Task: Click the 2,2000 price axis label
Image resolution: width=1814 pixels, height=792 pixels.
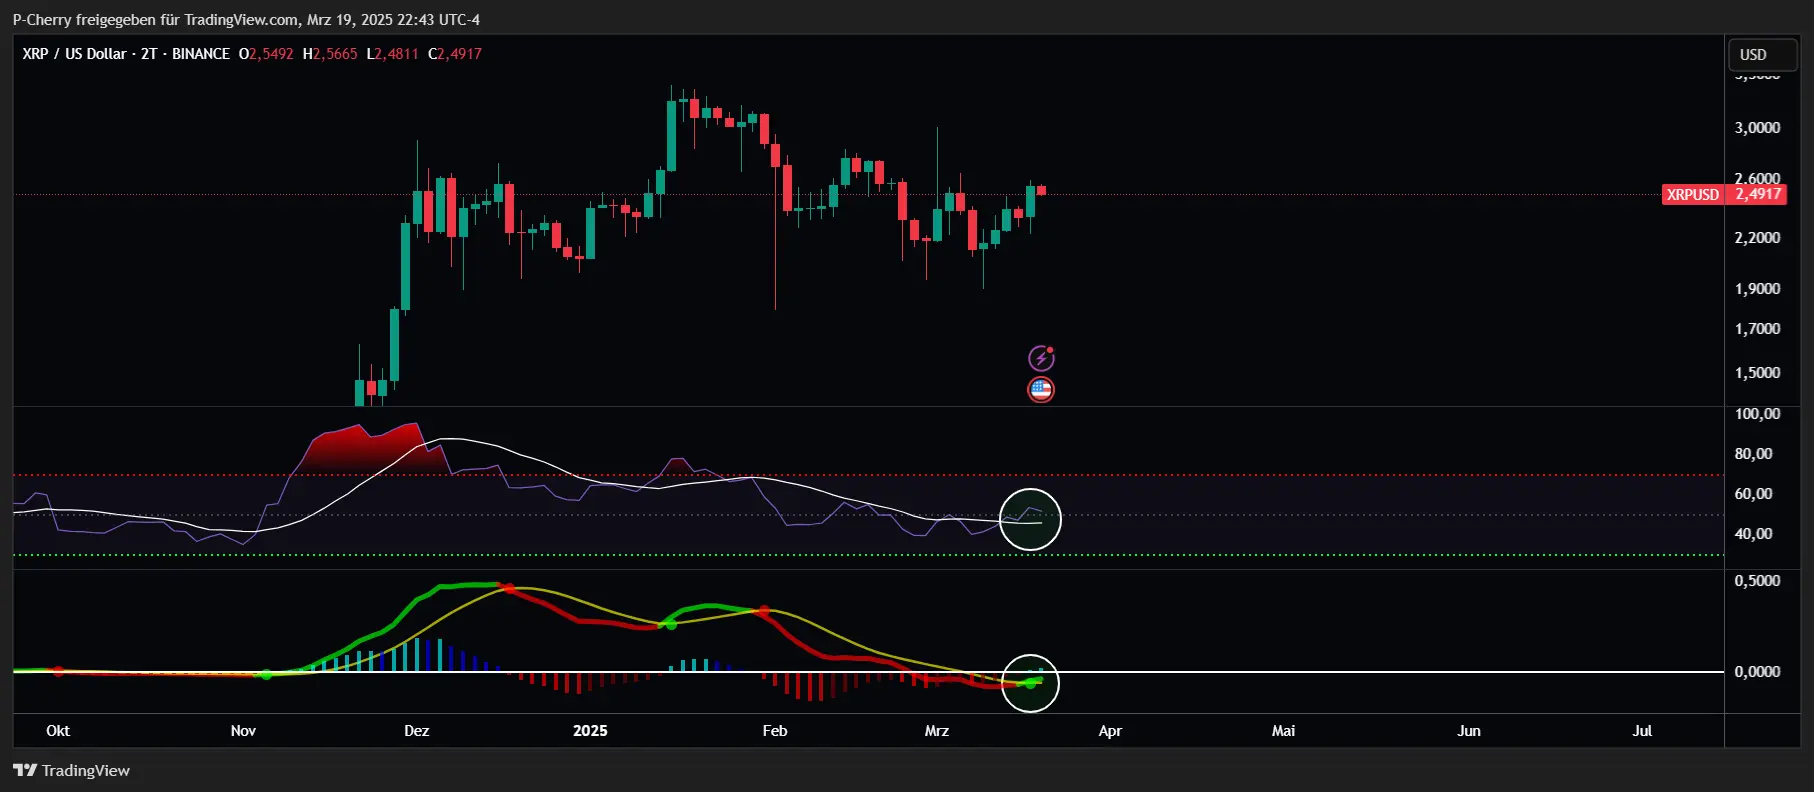Action: click(x=1757, y=238)
